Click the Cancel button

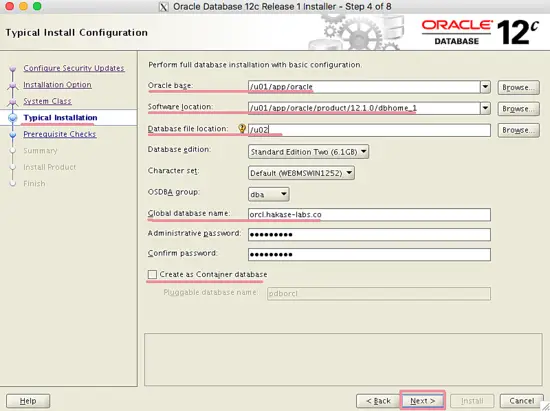(522, 400)
